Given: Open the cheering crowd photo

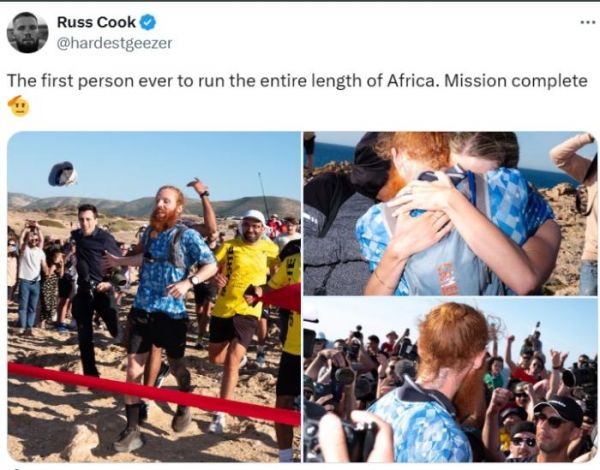Looking at the screenshot, I should [450, 381].
